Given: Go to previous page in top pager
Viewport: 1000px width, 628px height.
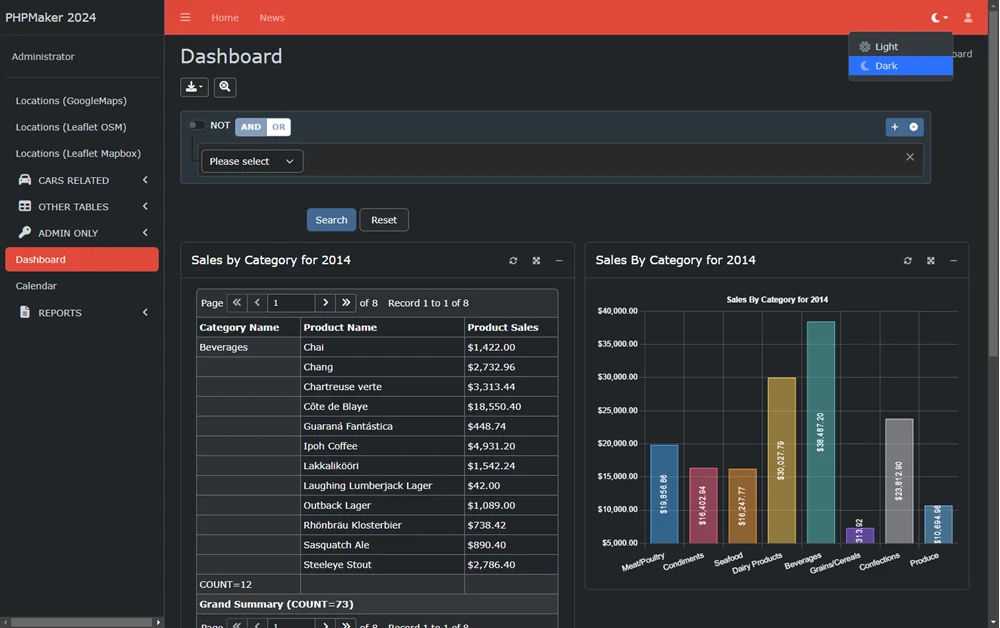Looking at the screenshot, I should tap(257, 302).
